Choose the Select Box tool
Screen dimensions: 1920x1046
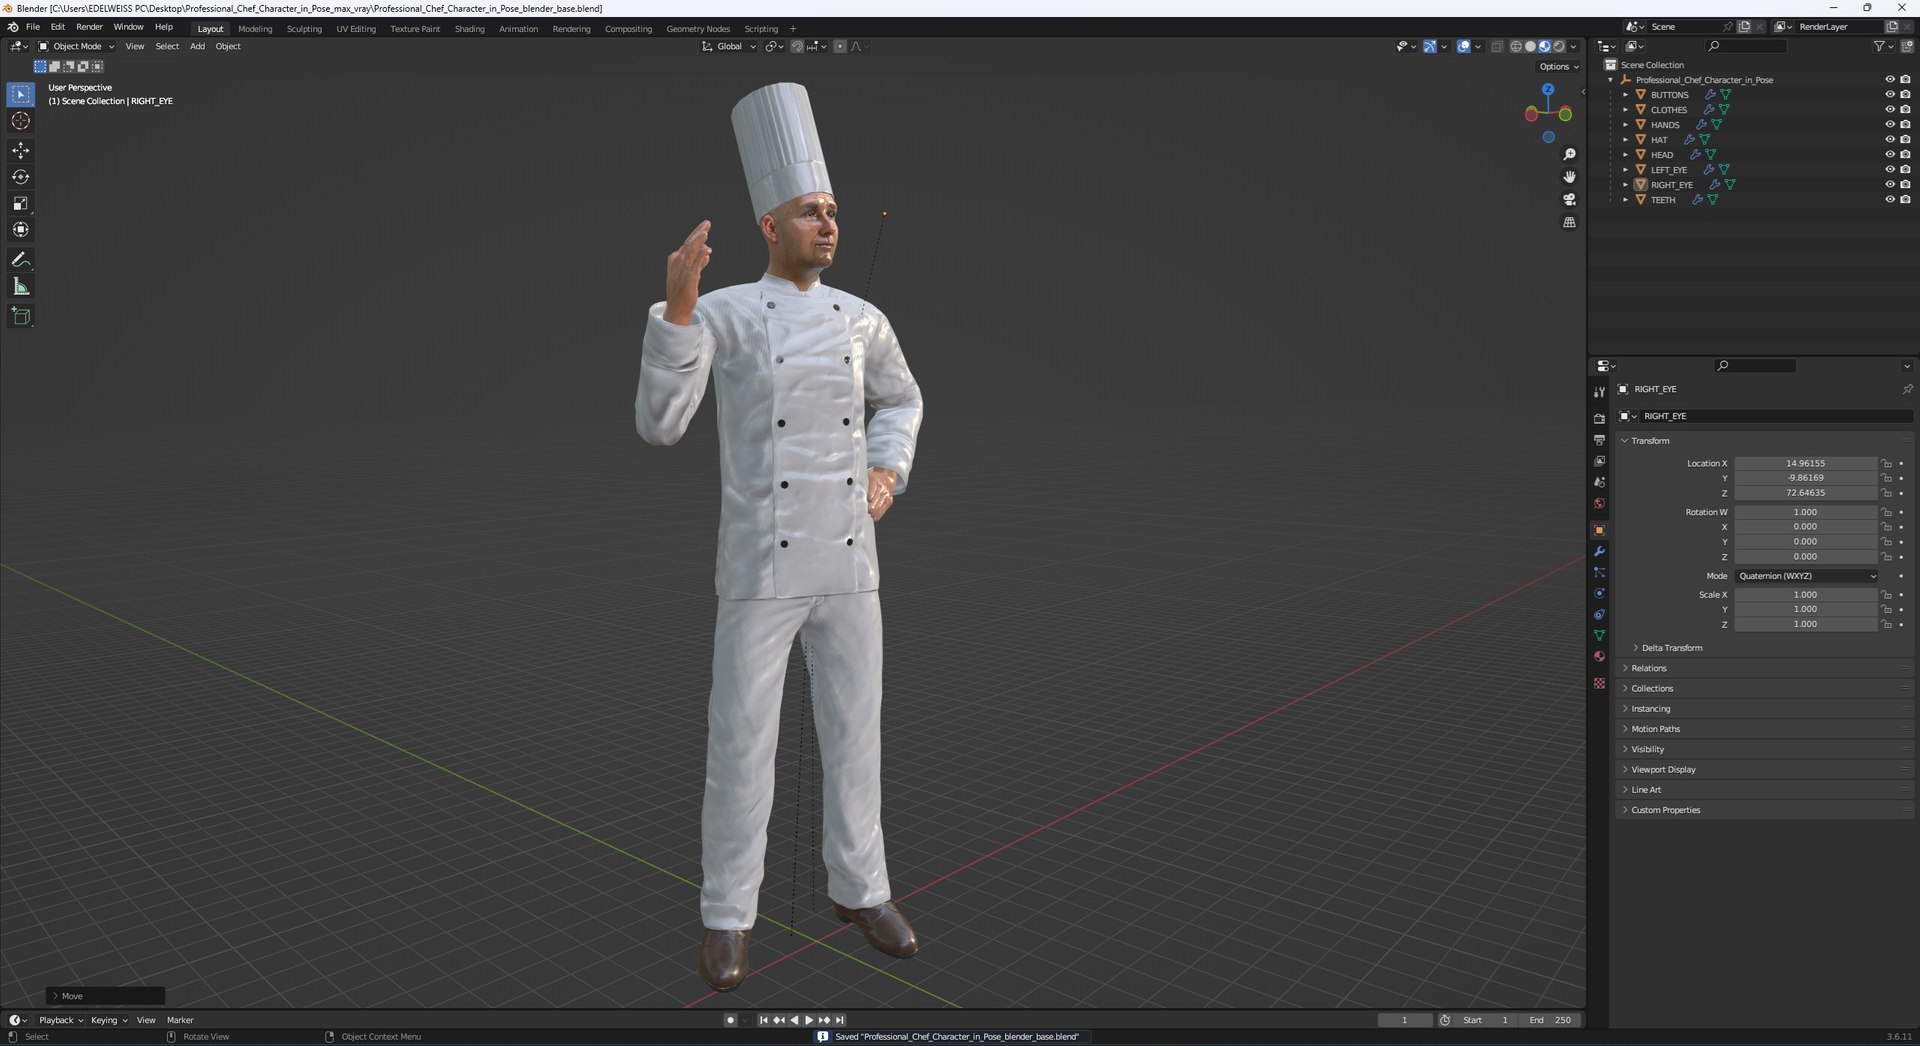click(x=20, y=94)
